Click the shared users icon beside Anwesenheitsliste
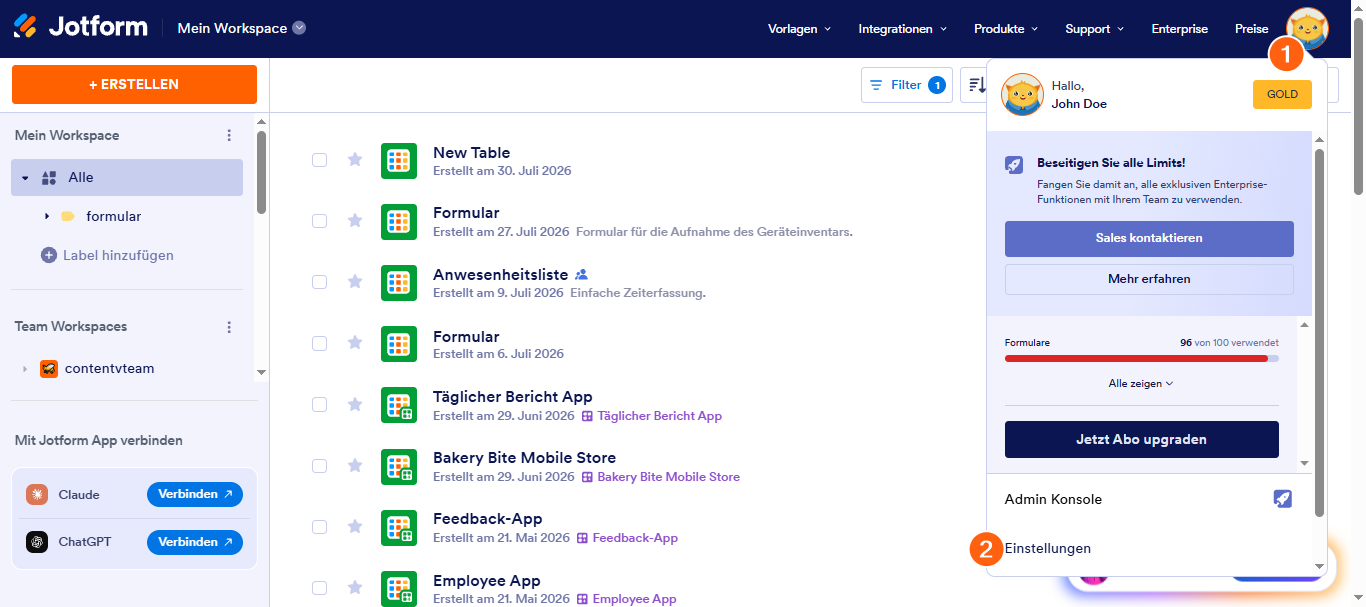1366x607 pixels. click(x=581, y=274)
